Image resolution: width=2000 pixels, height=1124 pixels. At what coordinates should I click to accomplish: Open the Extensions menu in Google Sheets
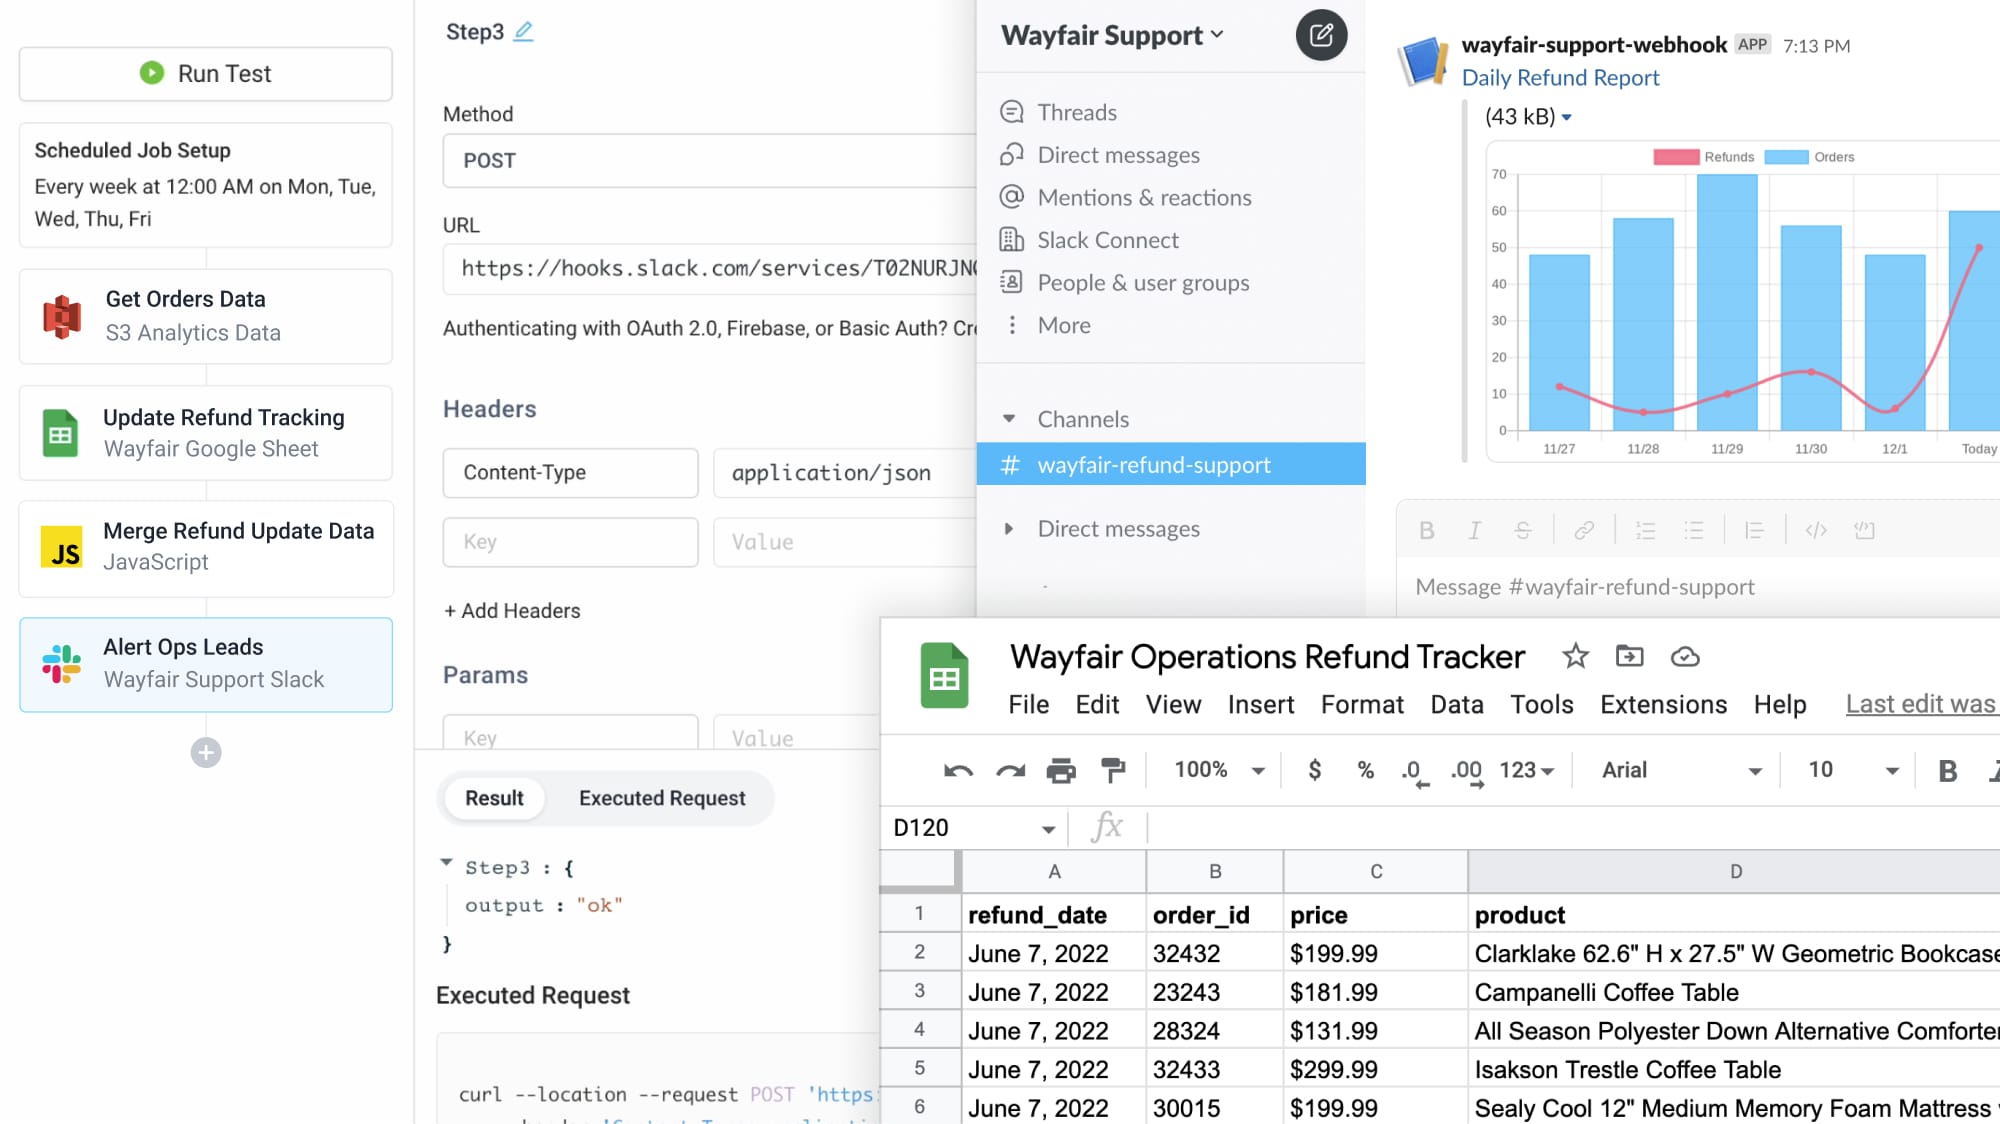click(x=1662, y=704)
